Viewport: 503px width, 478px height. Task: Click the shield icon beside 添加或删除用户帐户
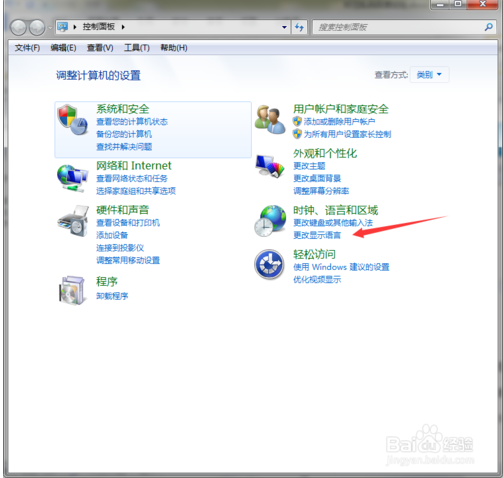coord(297,121)
